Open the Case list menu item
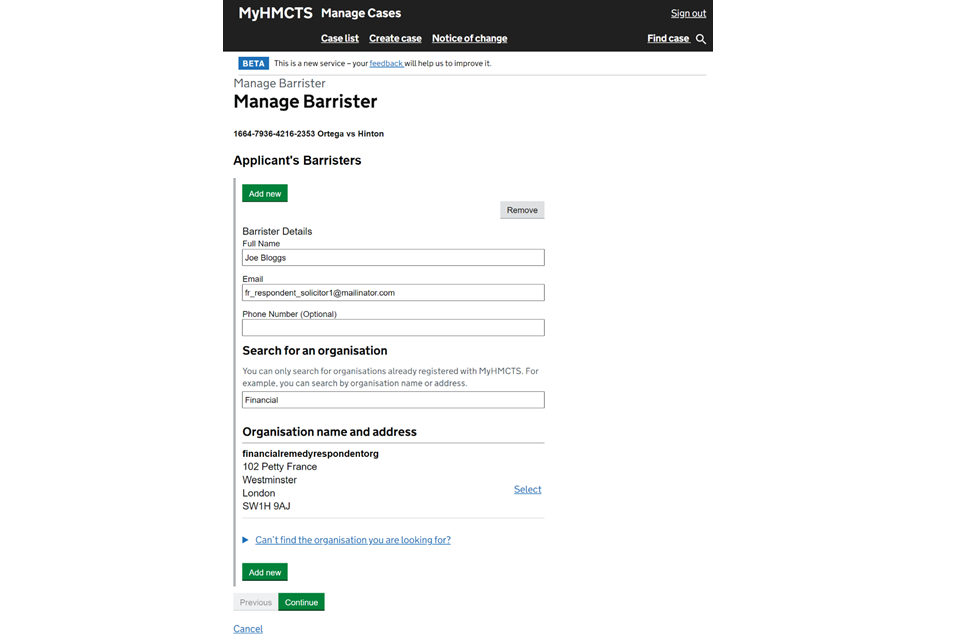The height and width of the screenshot is (640, 960). pos(339,39)
